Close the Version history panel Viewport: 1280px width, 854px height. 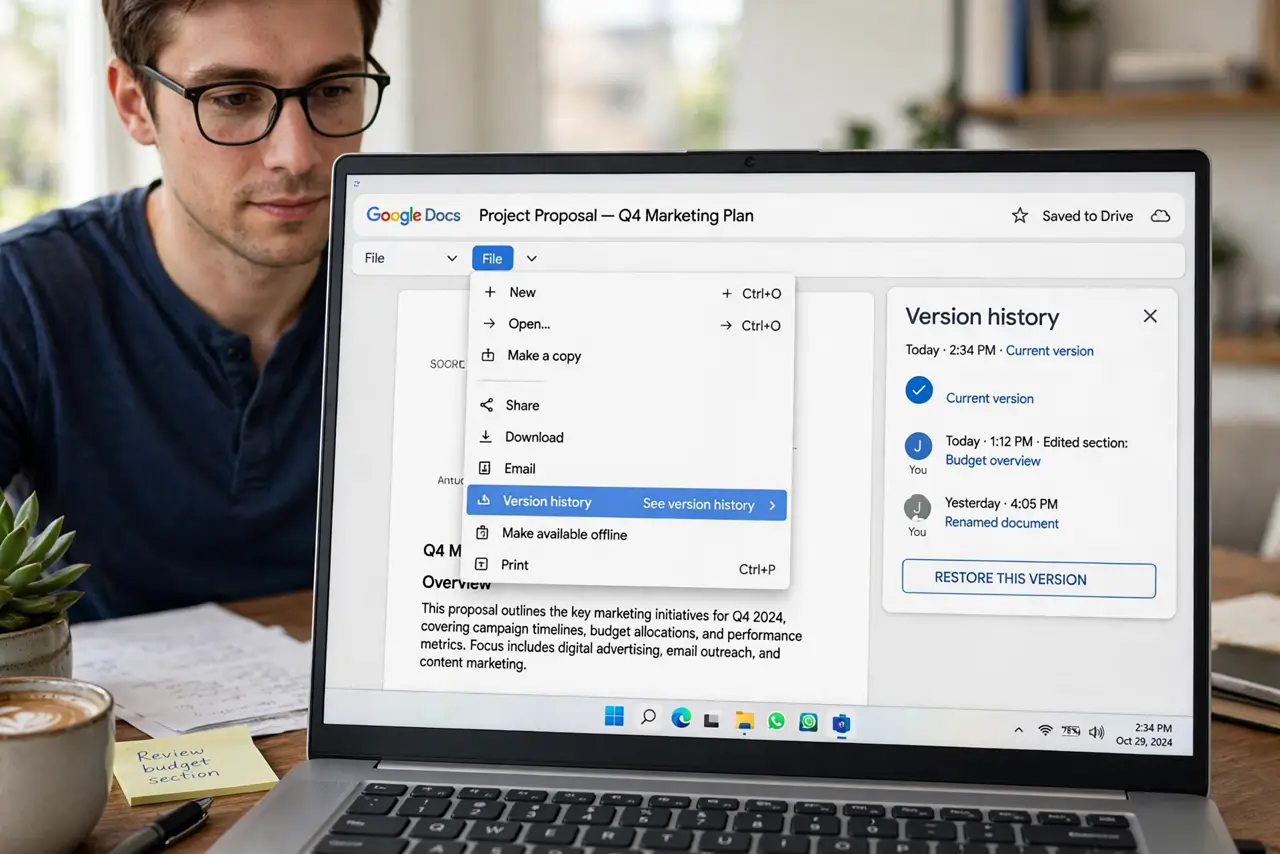click(1150, 316)
